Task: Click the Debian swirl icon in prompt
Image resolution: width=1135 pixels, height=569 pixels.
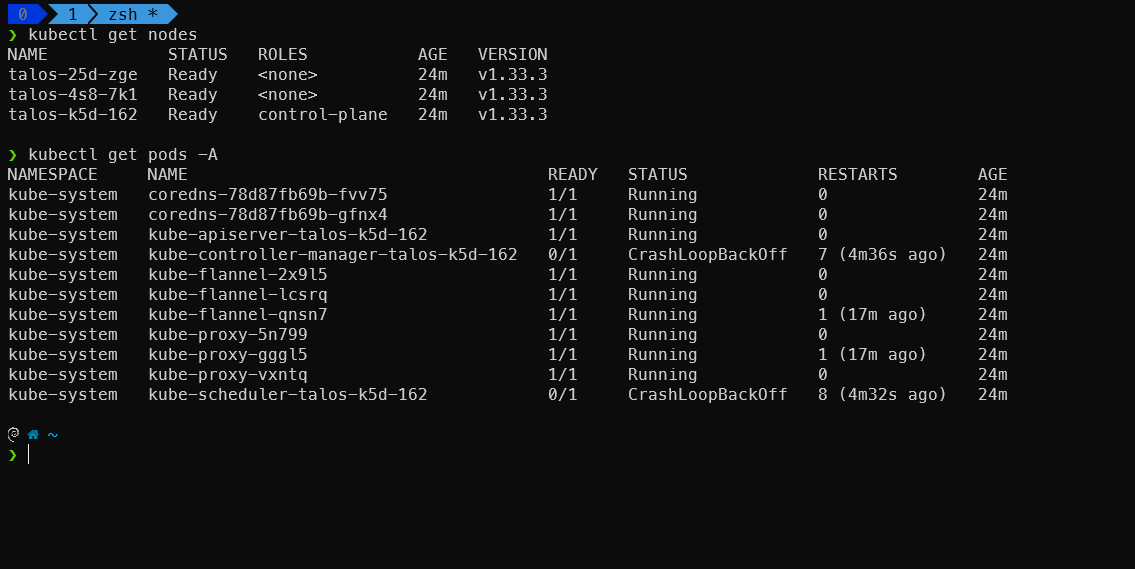Action: pyautogui.click(x=13, y=434)
